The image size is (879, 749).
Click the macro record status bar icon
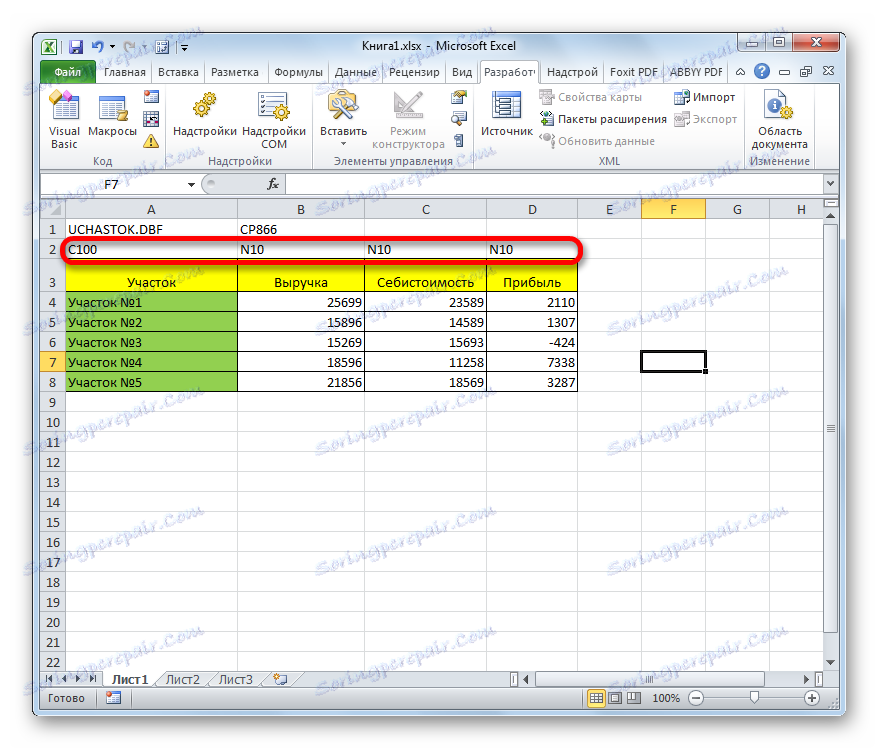pos(113,697)
